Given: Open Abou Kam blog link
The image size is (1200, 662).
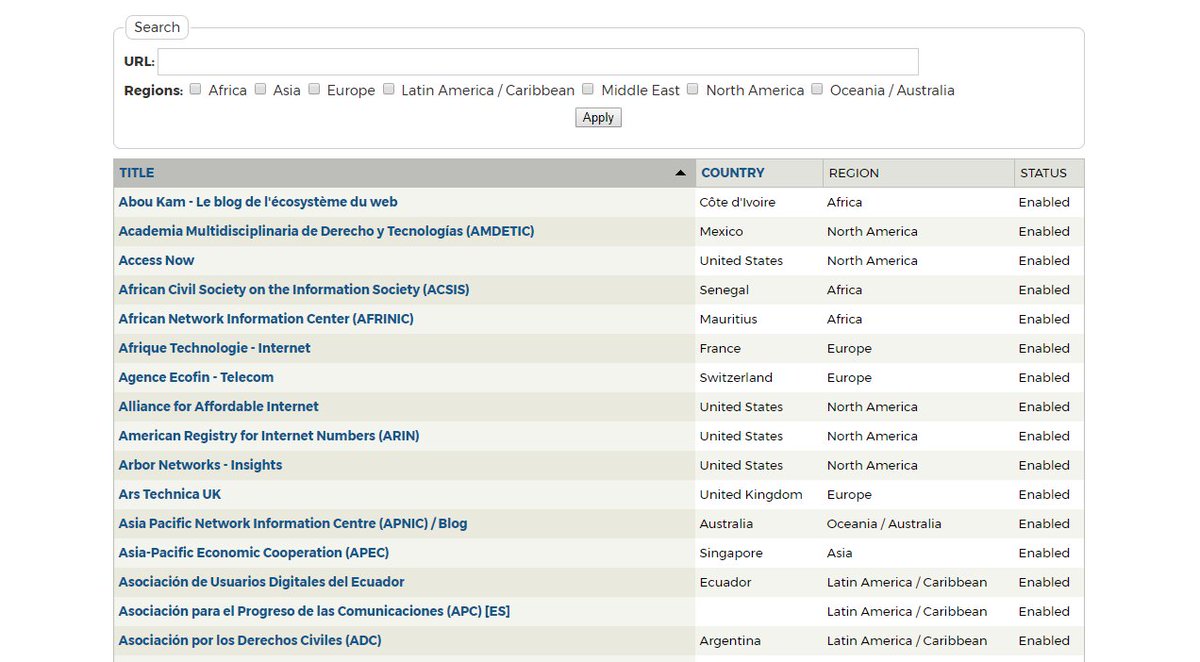Looking at the screenshot, I should [x=258, y=202].
